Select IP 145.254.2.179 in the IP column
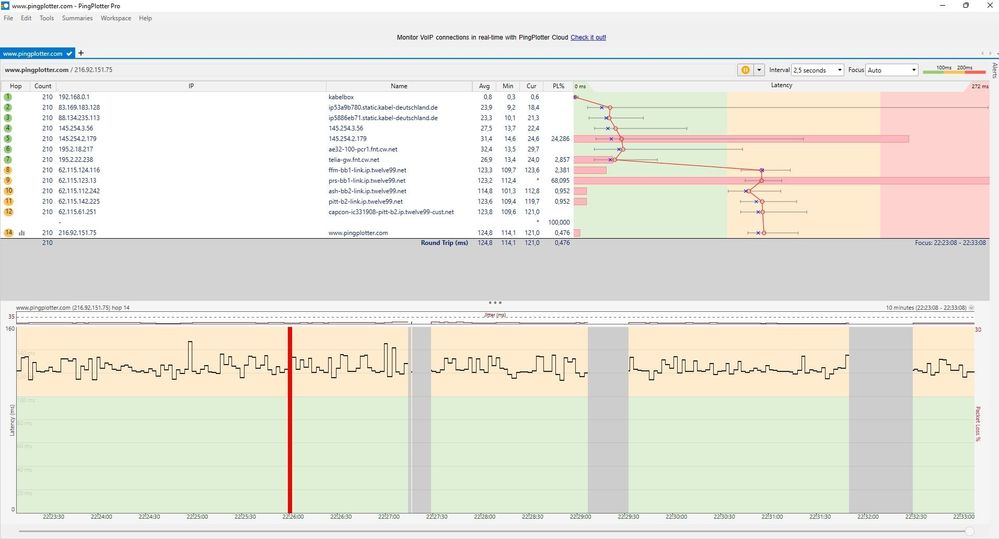 [x=77, y=138]
